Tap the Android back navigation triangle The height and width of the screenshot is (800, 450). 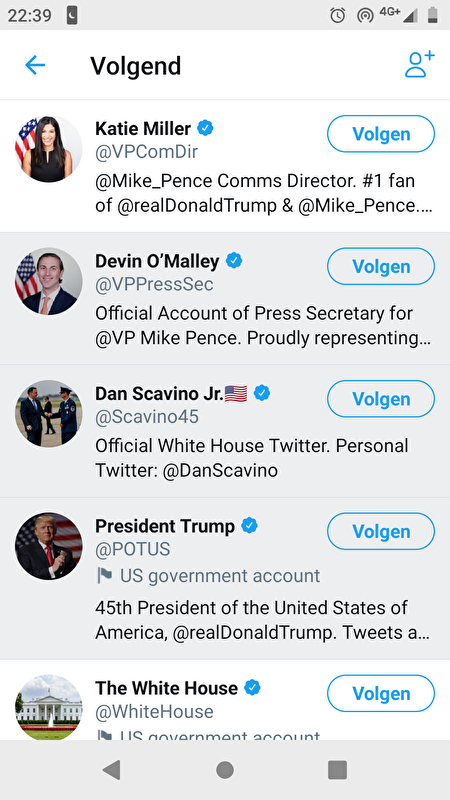point(111,770)
